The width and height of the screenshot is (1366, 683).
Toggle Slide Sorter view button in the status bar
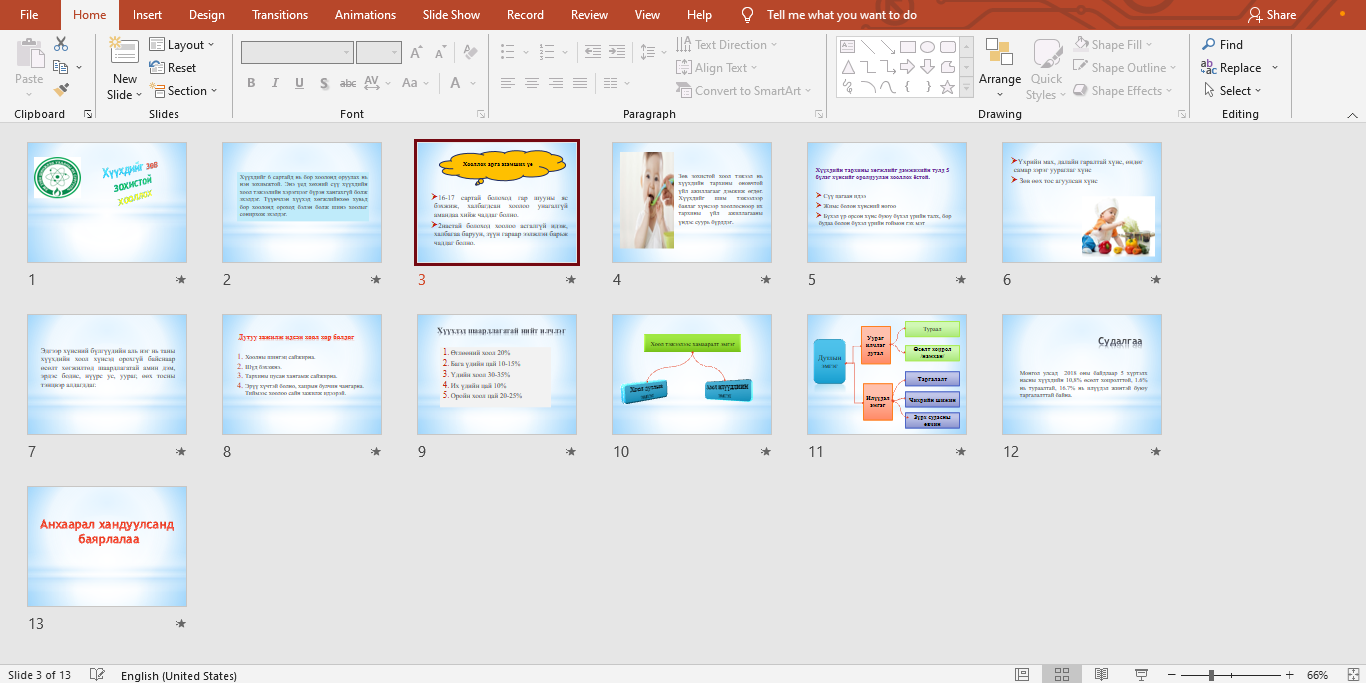point(1061,675)
